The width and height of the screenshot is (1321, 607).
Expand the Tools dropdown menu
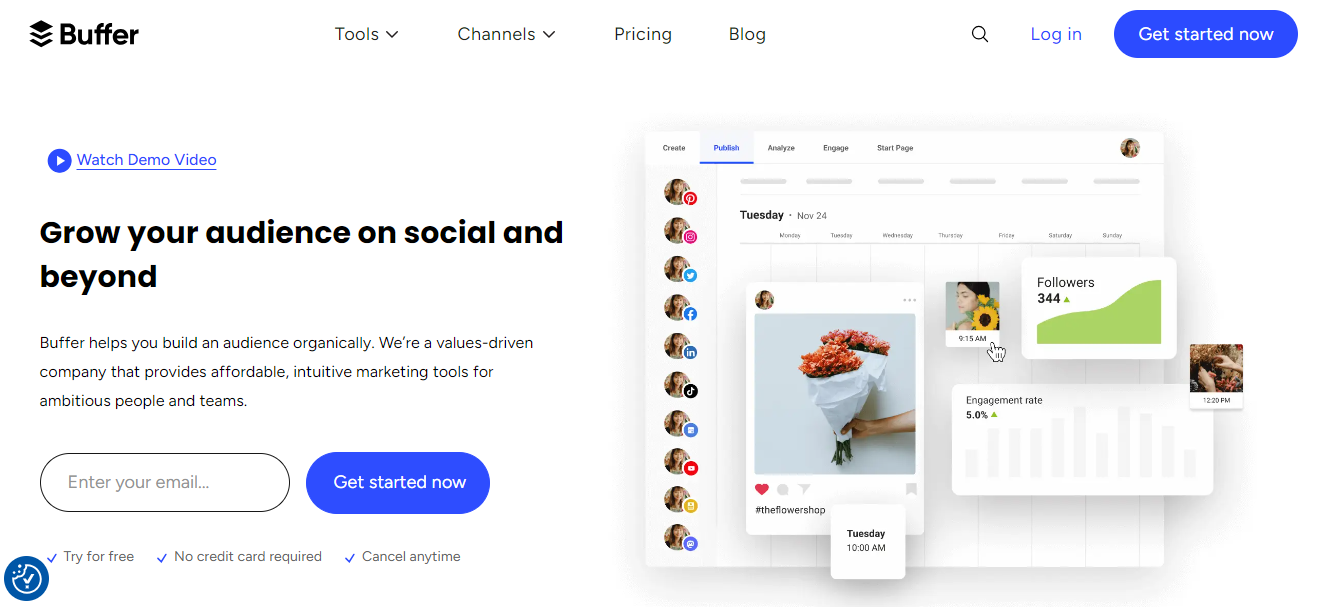pyautogui.click(x=366, y=34)
